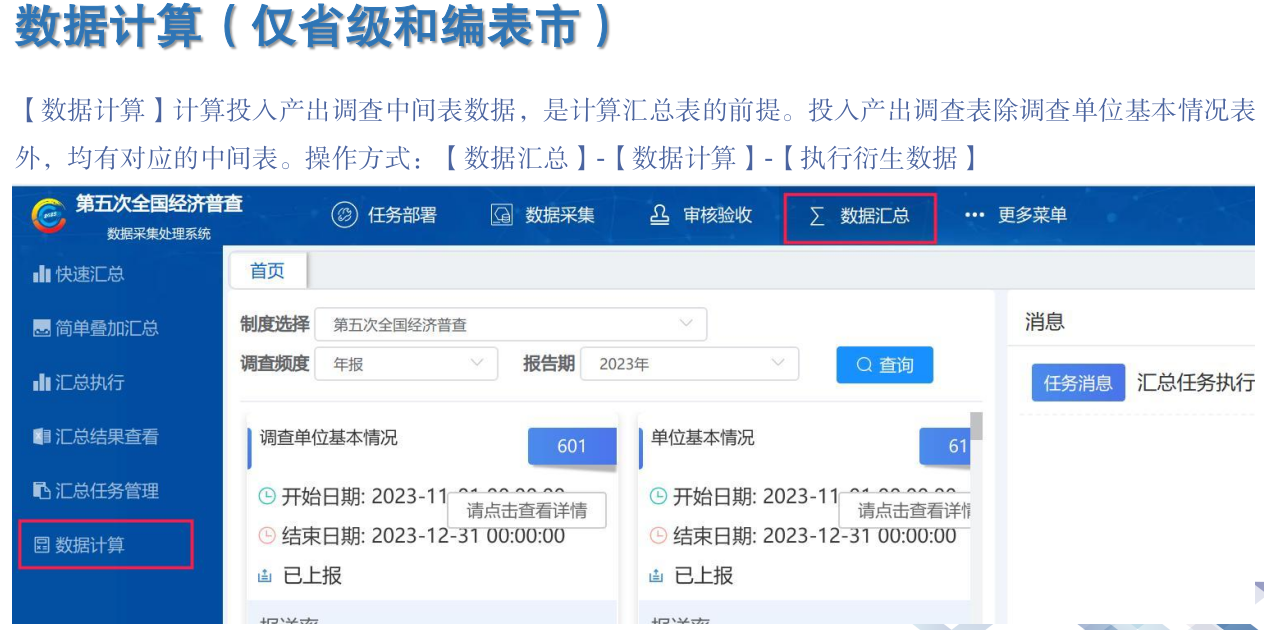This screenshot has height=630, width=1264.
Task: Click the 查询 button
Action: (x=884, y=365)
